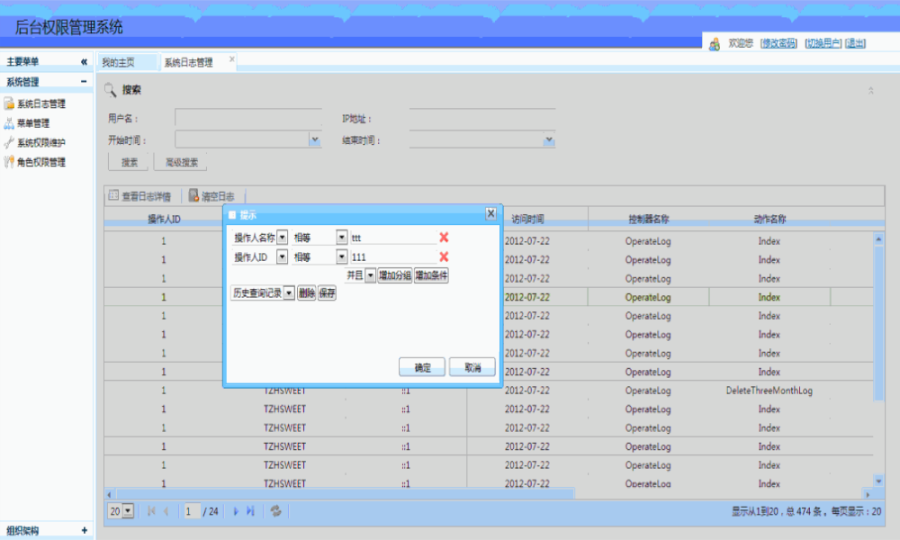The image size is (900, 540).
Task: Click the value field containing 111
Action: 393,257
